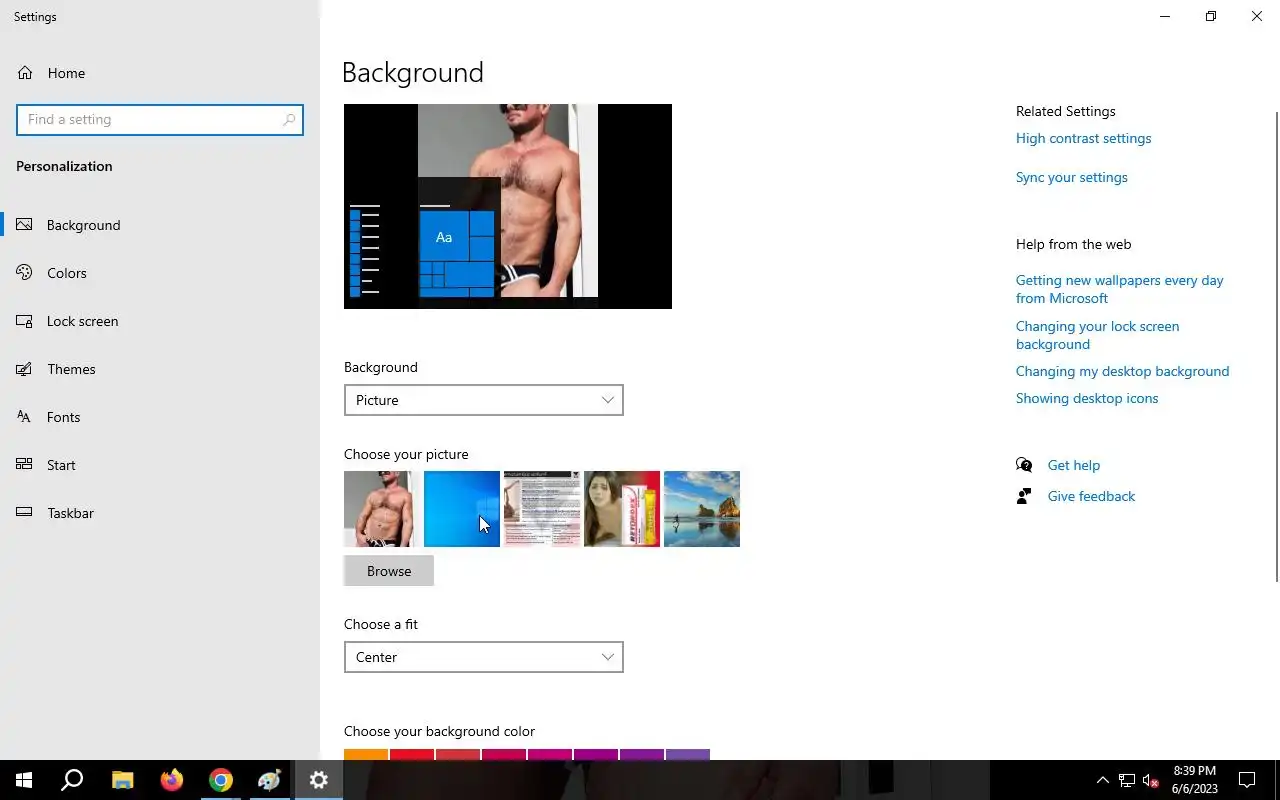
Task: Click the Themes brush icon
Action: tap(25, 369)
